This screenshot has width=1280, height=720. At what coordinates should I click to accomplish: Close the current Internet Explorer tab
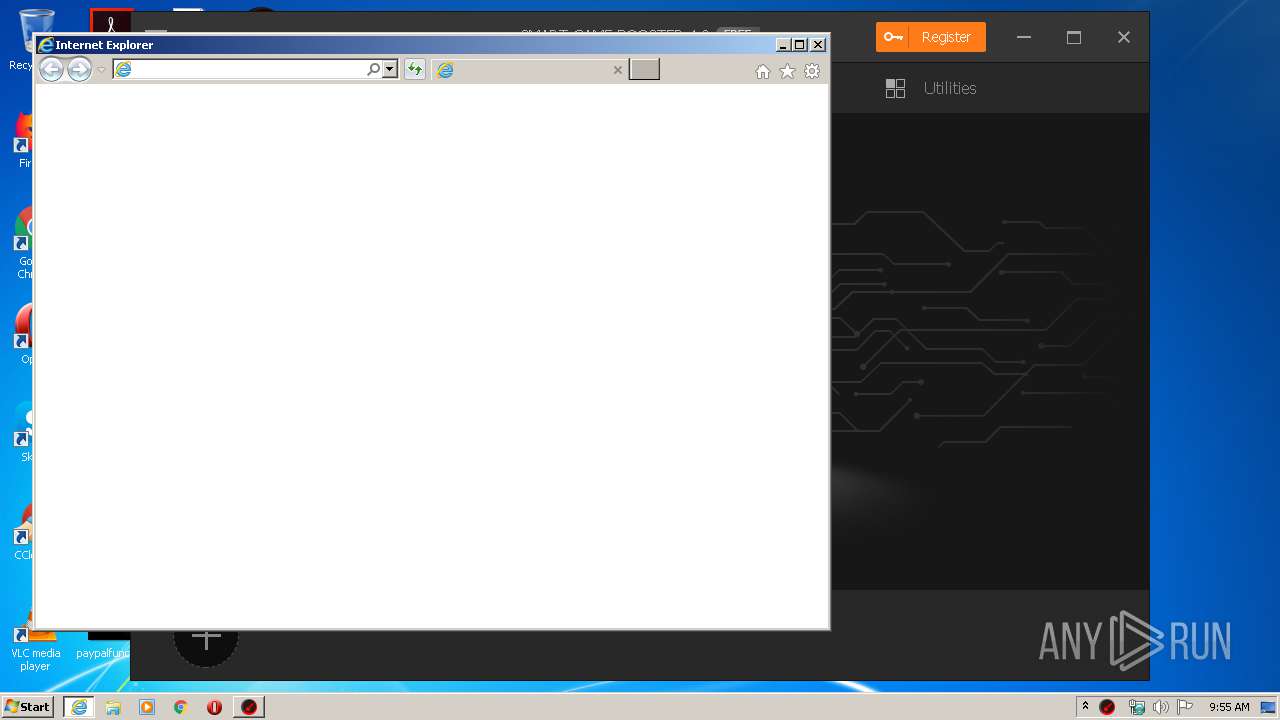pos(617,70)
